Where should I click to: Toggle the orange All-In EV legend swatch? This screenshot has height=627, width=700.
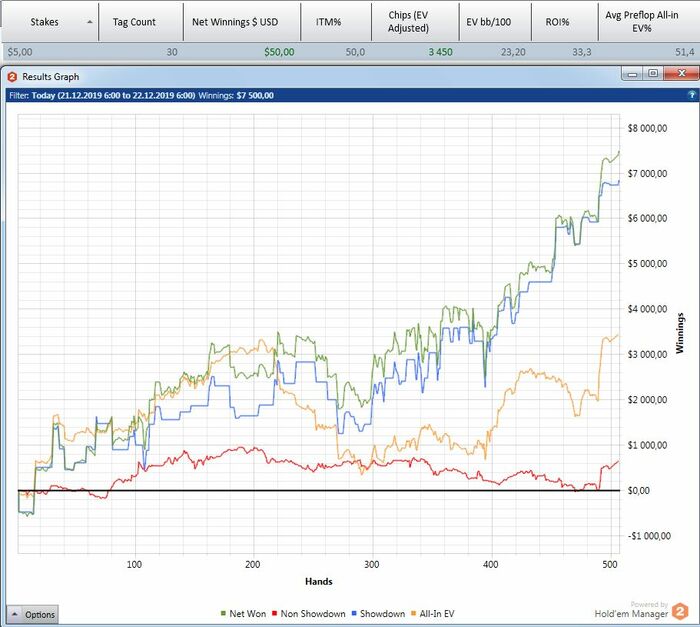(413, 614)
